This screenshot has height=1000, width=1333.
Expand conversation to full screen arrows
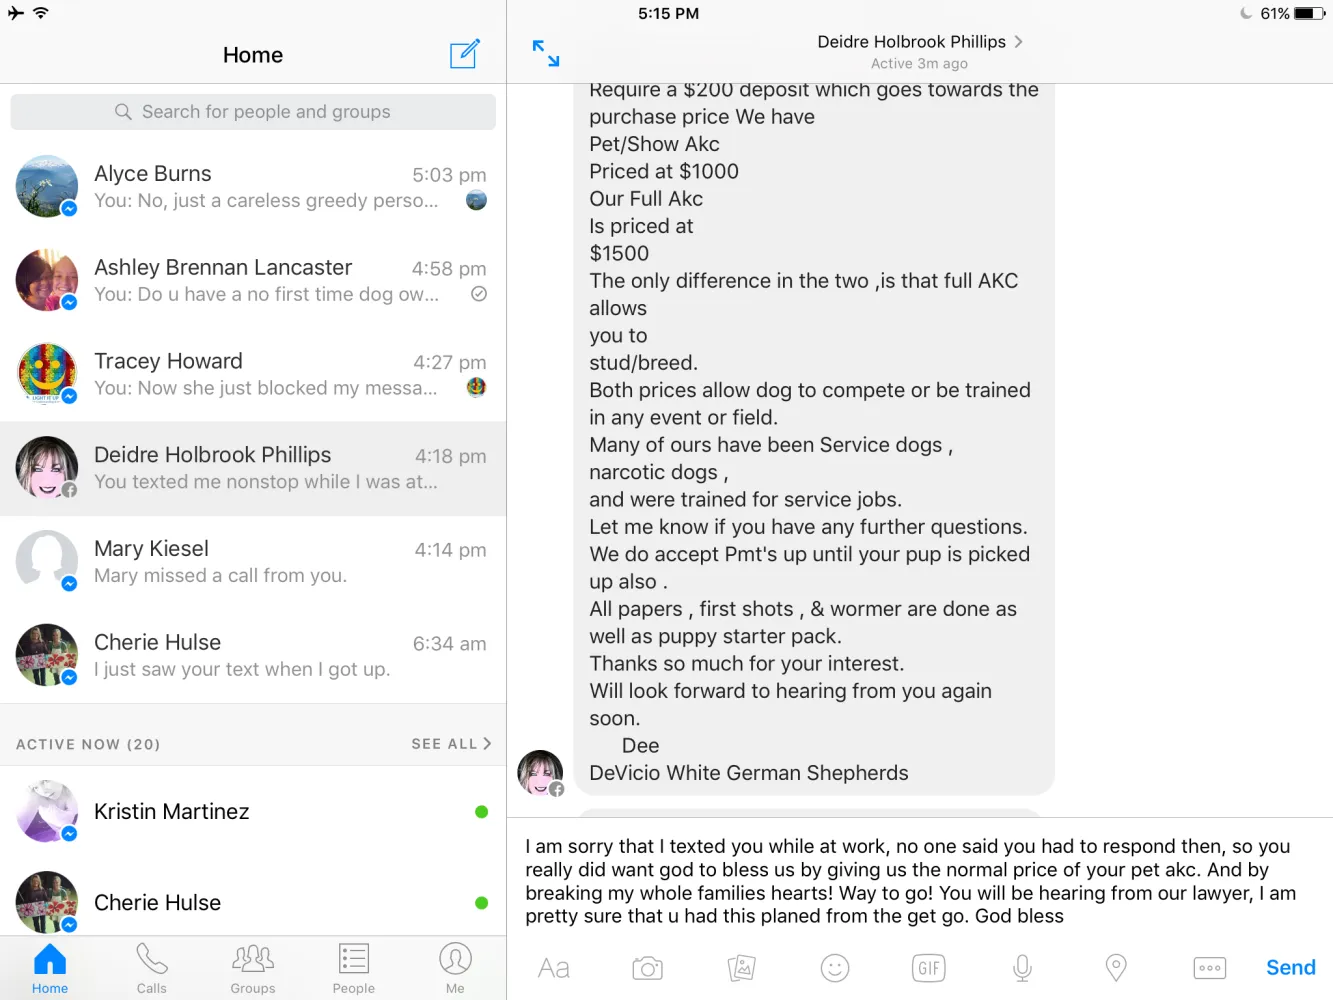coord(546,53)
